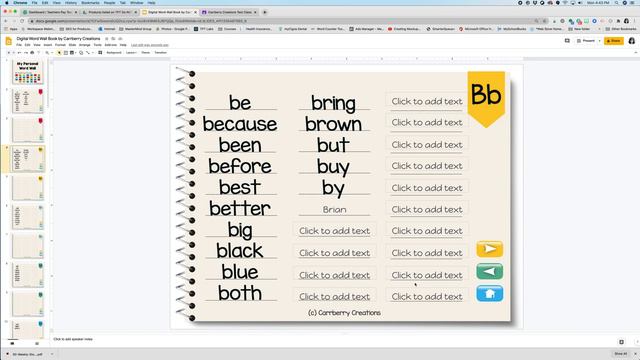The height and width of the screenshot is (360, 640).
Task: Open the Slides Add-ons menu
Action: (x=111, y=45)
